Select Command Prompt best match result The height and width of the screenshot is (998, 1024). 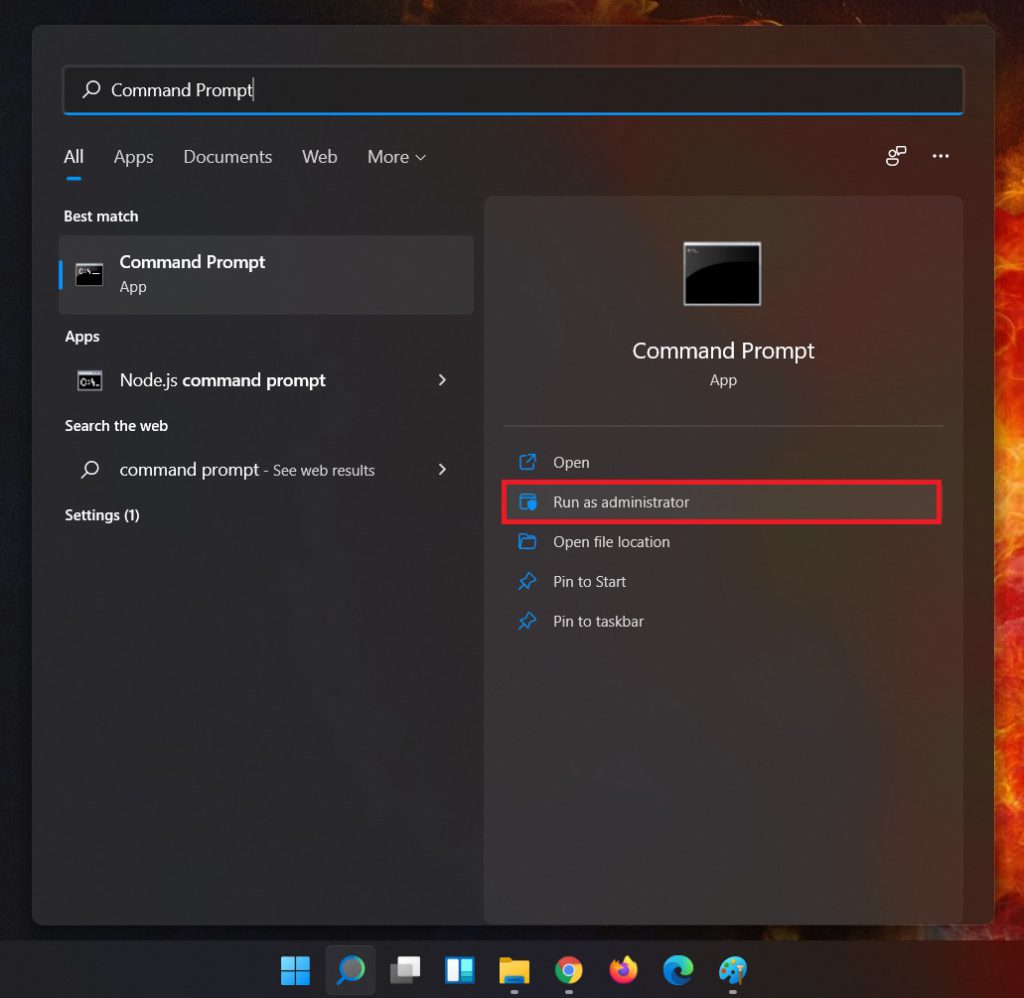266,274
